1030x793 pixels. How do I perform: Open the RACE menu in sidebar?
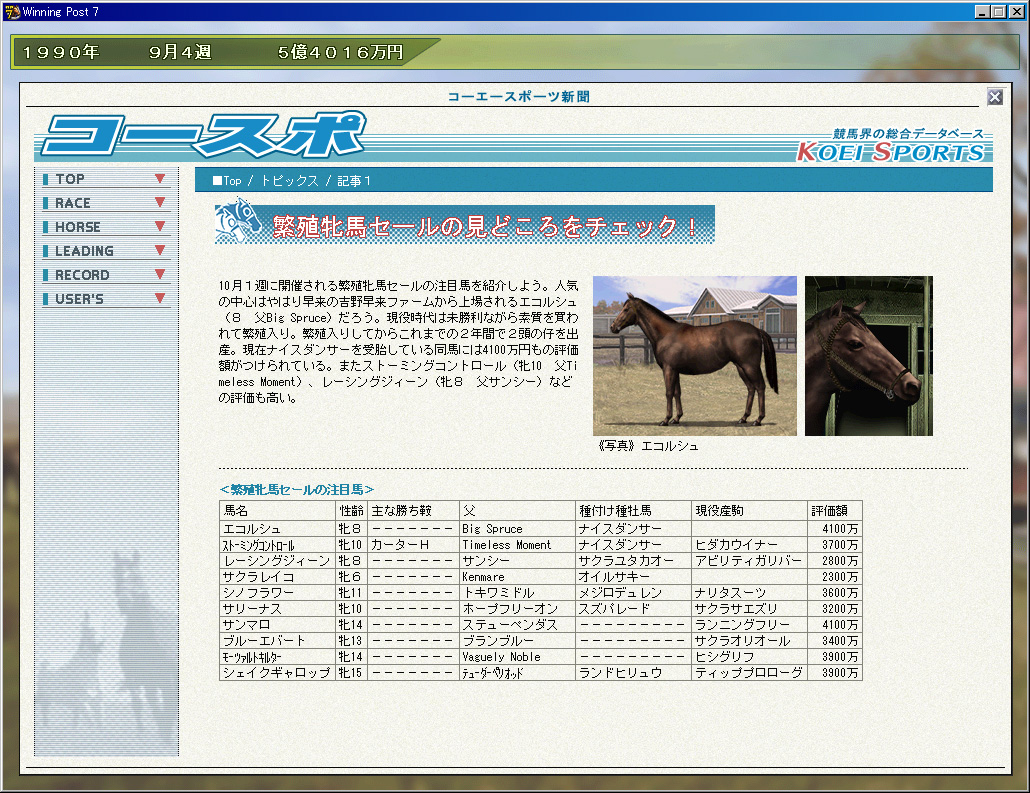pyautogui.click(x=104, y=203)
